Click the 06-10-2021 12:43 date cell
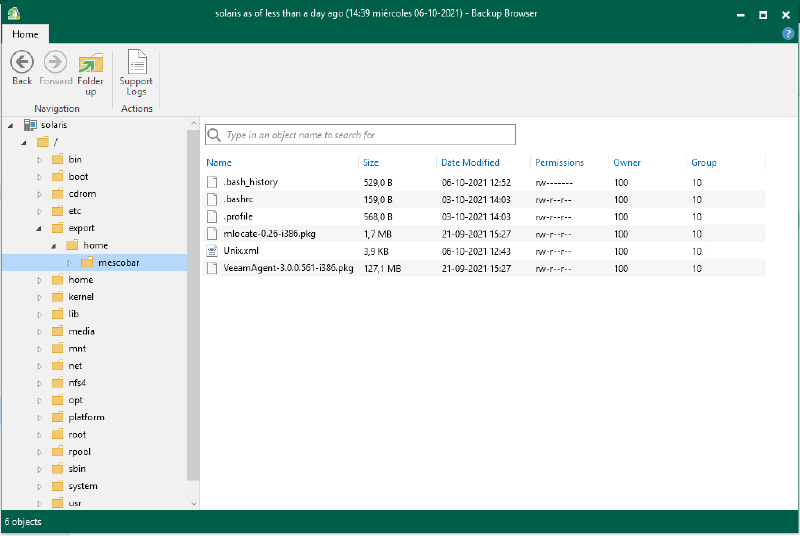The image size is (800, 536). [476, 251]
